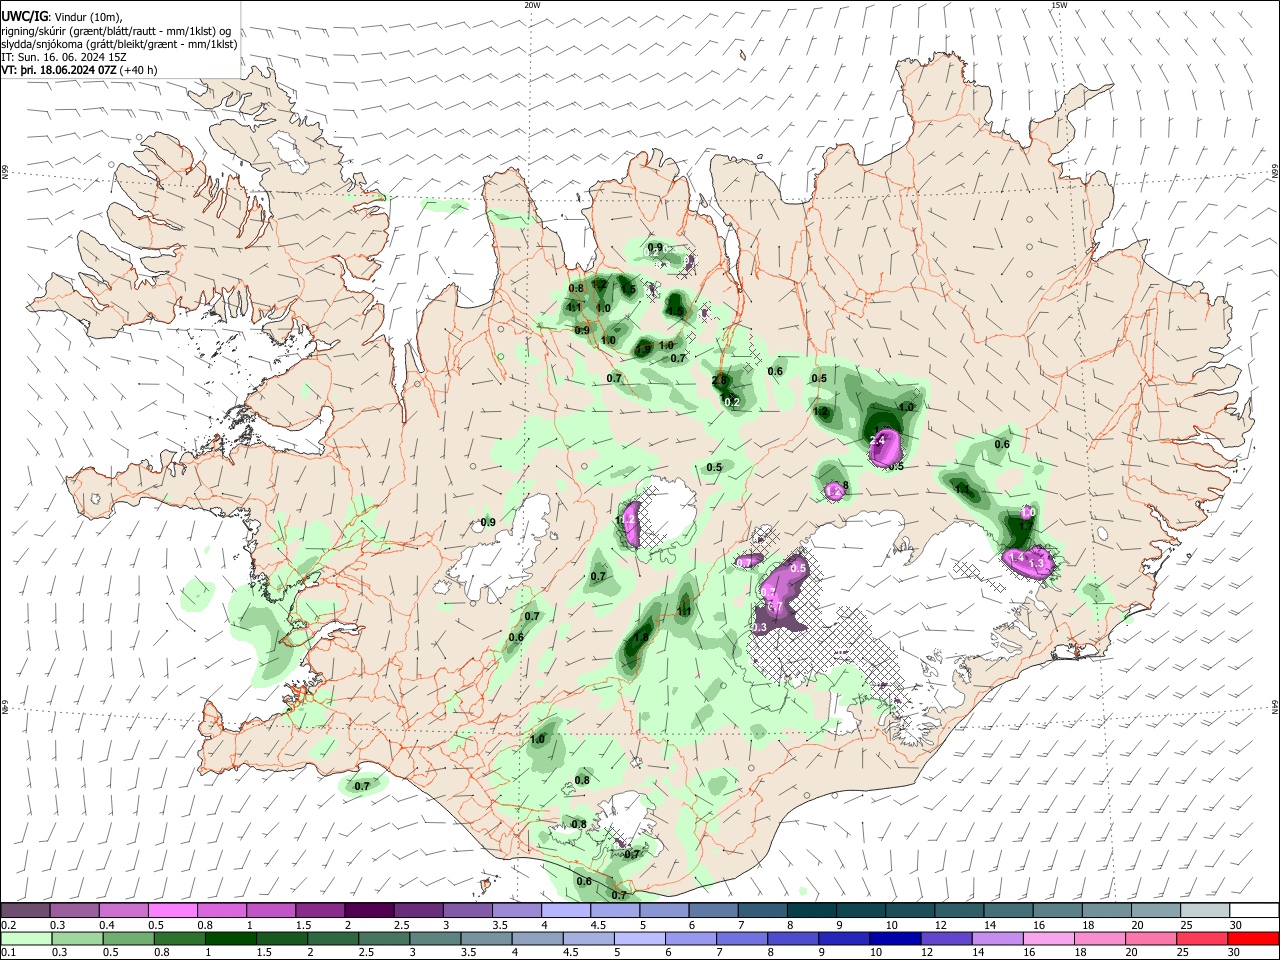Click the 'slydda/snjókoma (grátt/bleikt/grænt' description line
This screenshot has height=960, width=1280.
point(120,44)
